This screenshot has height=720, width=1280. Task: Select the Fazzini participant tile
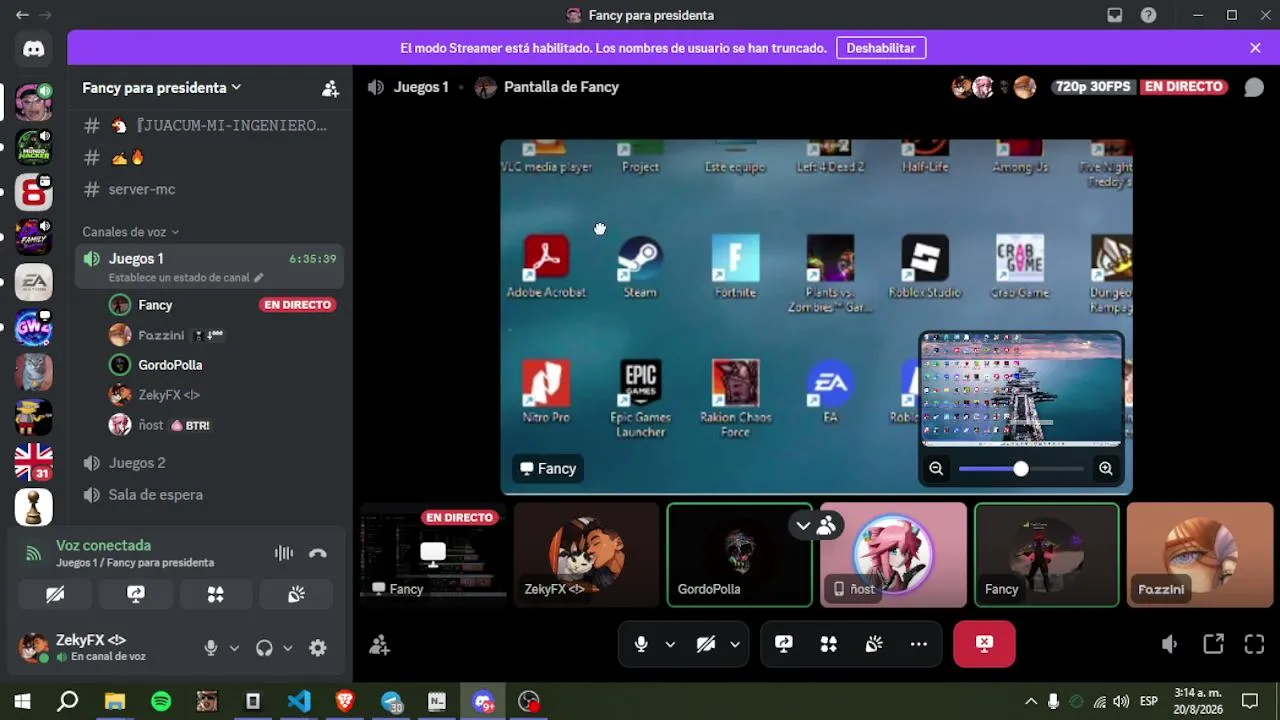[x=1200, y=555]
